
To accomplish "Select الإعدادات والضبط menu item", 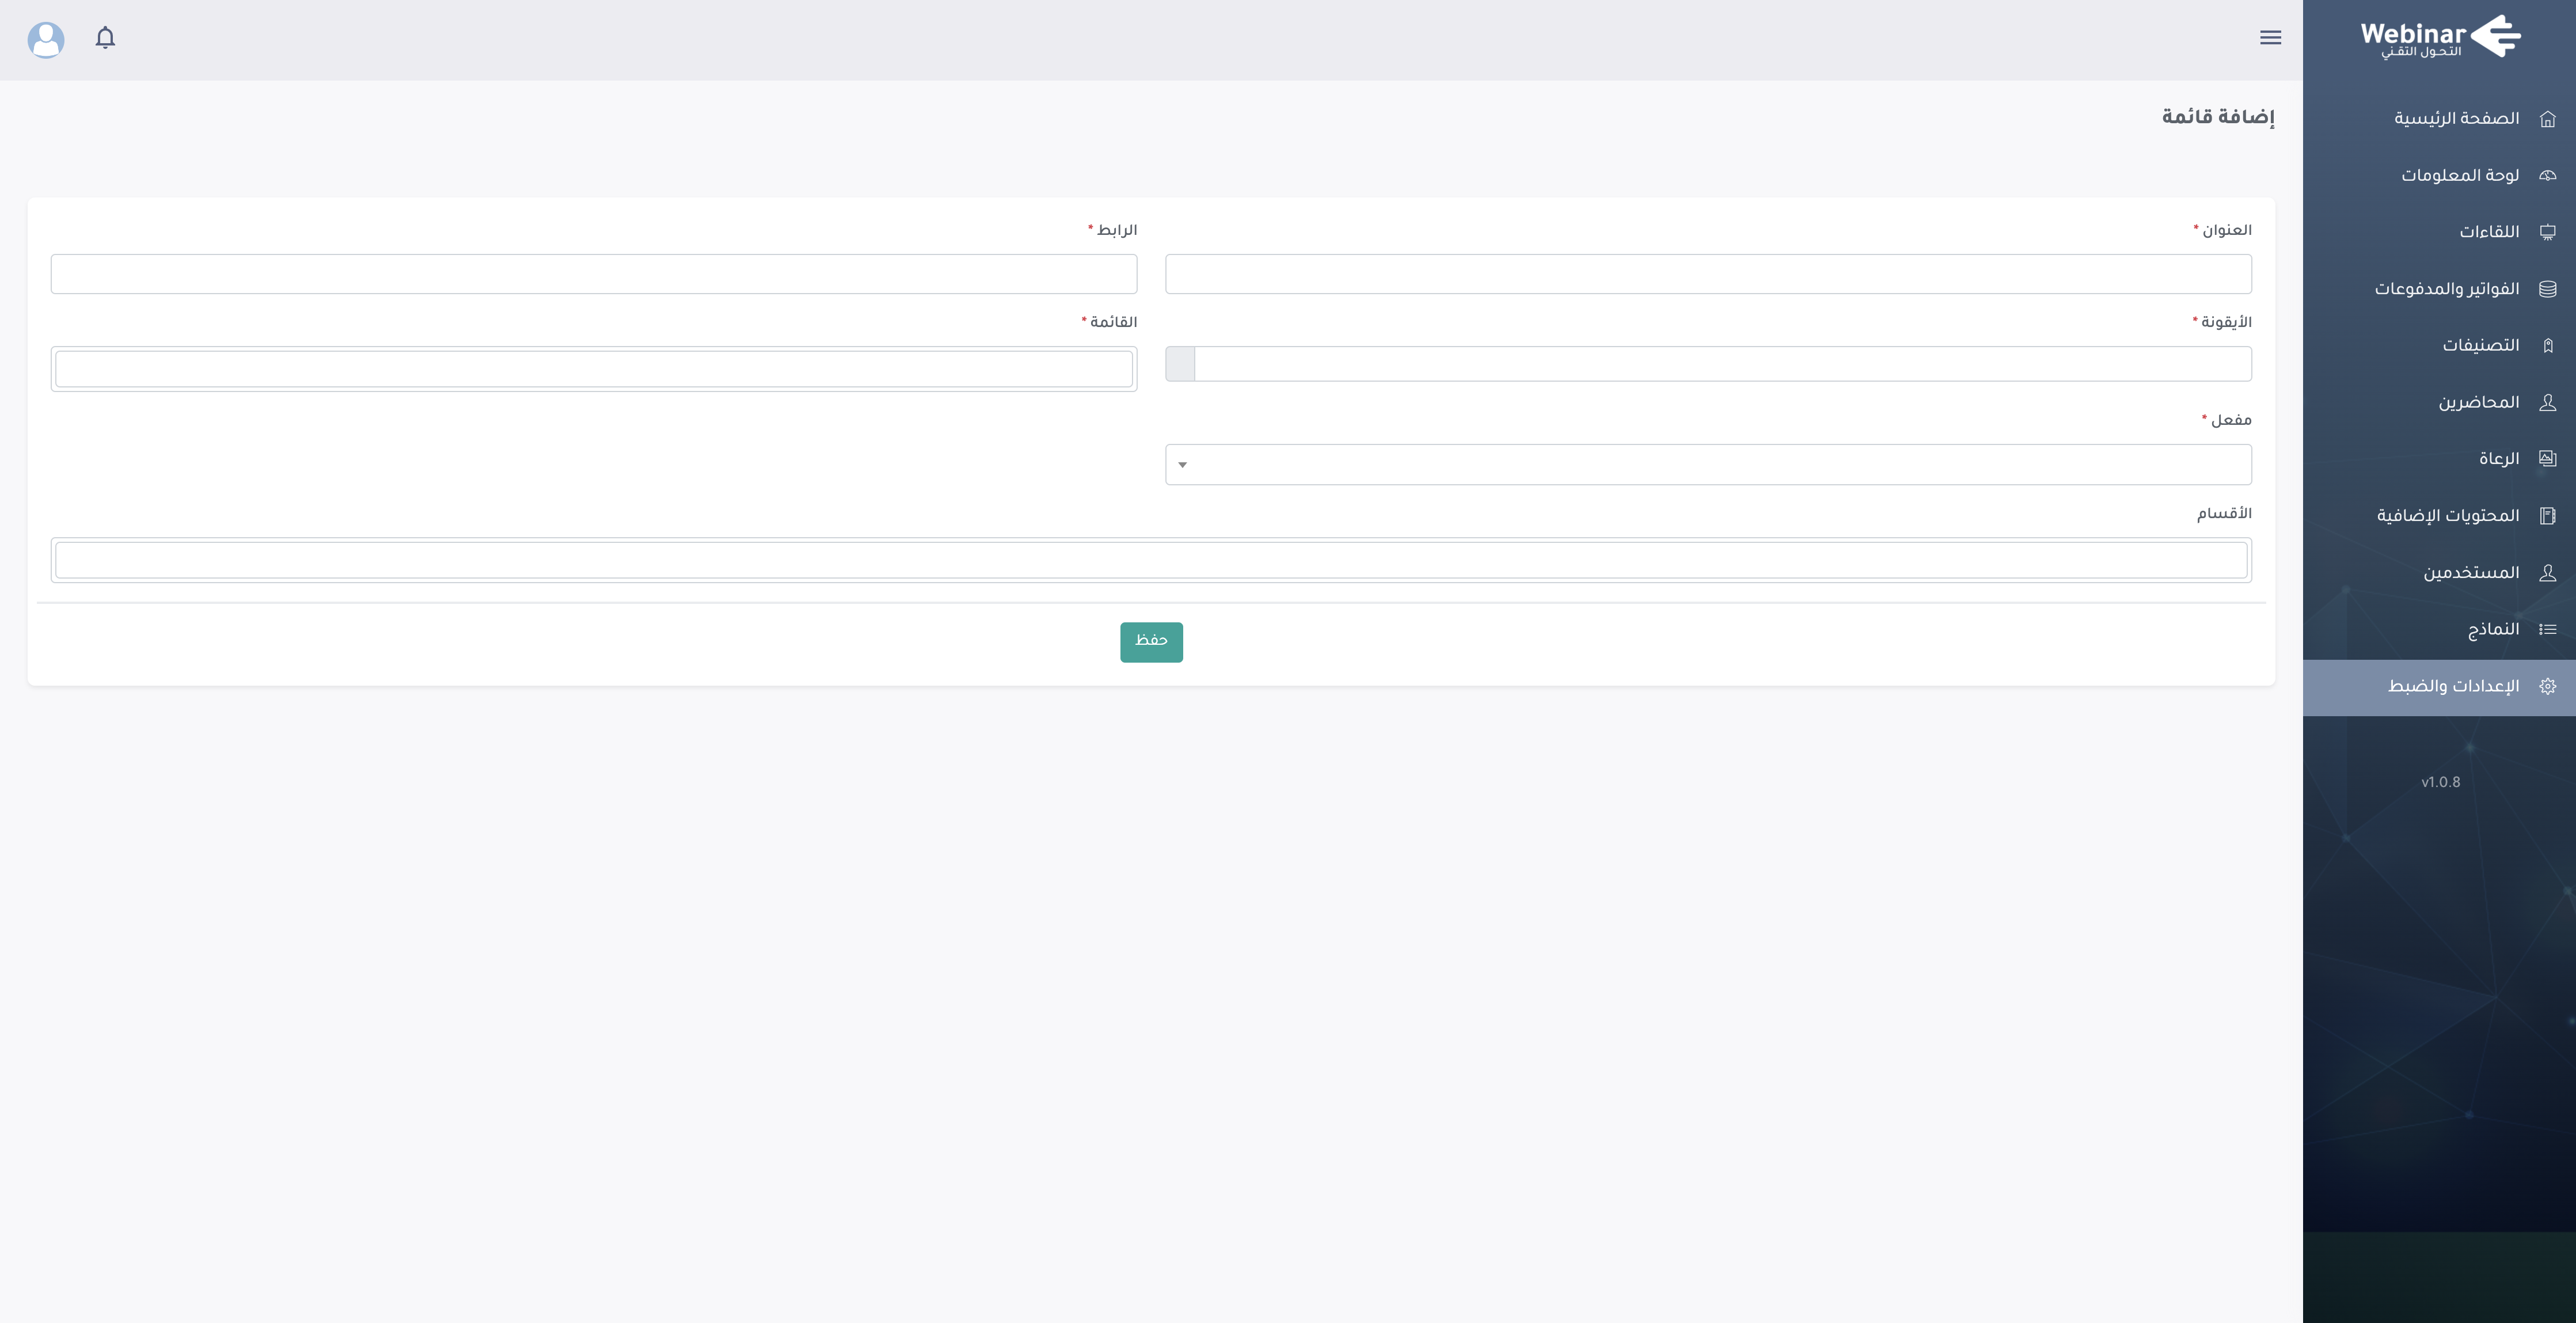I will tap(2439, 687).
